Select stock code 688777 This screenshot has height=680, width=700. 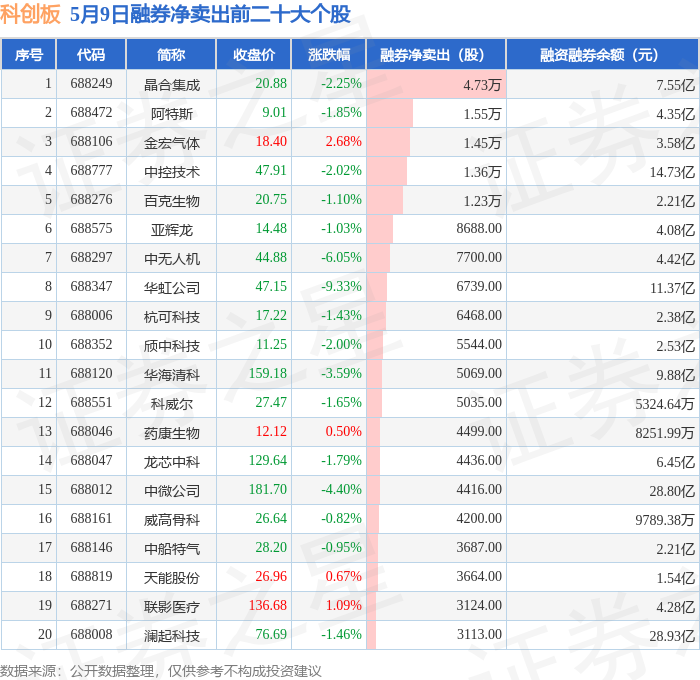(91, 171)
